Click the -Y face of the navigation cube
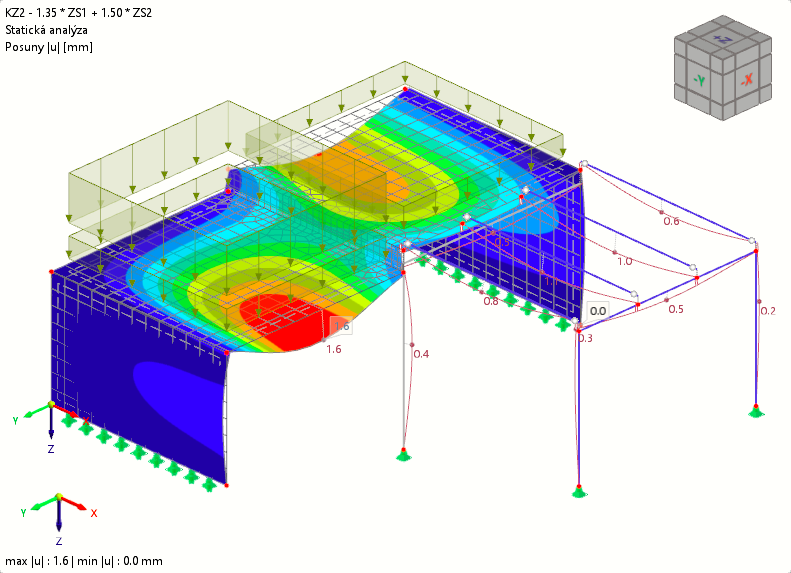The height and width of the screenshot is (573, 791). click(699, 80)
